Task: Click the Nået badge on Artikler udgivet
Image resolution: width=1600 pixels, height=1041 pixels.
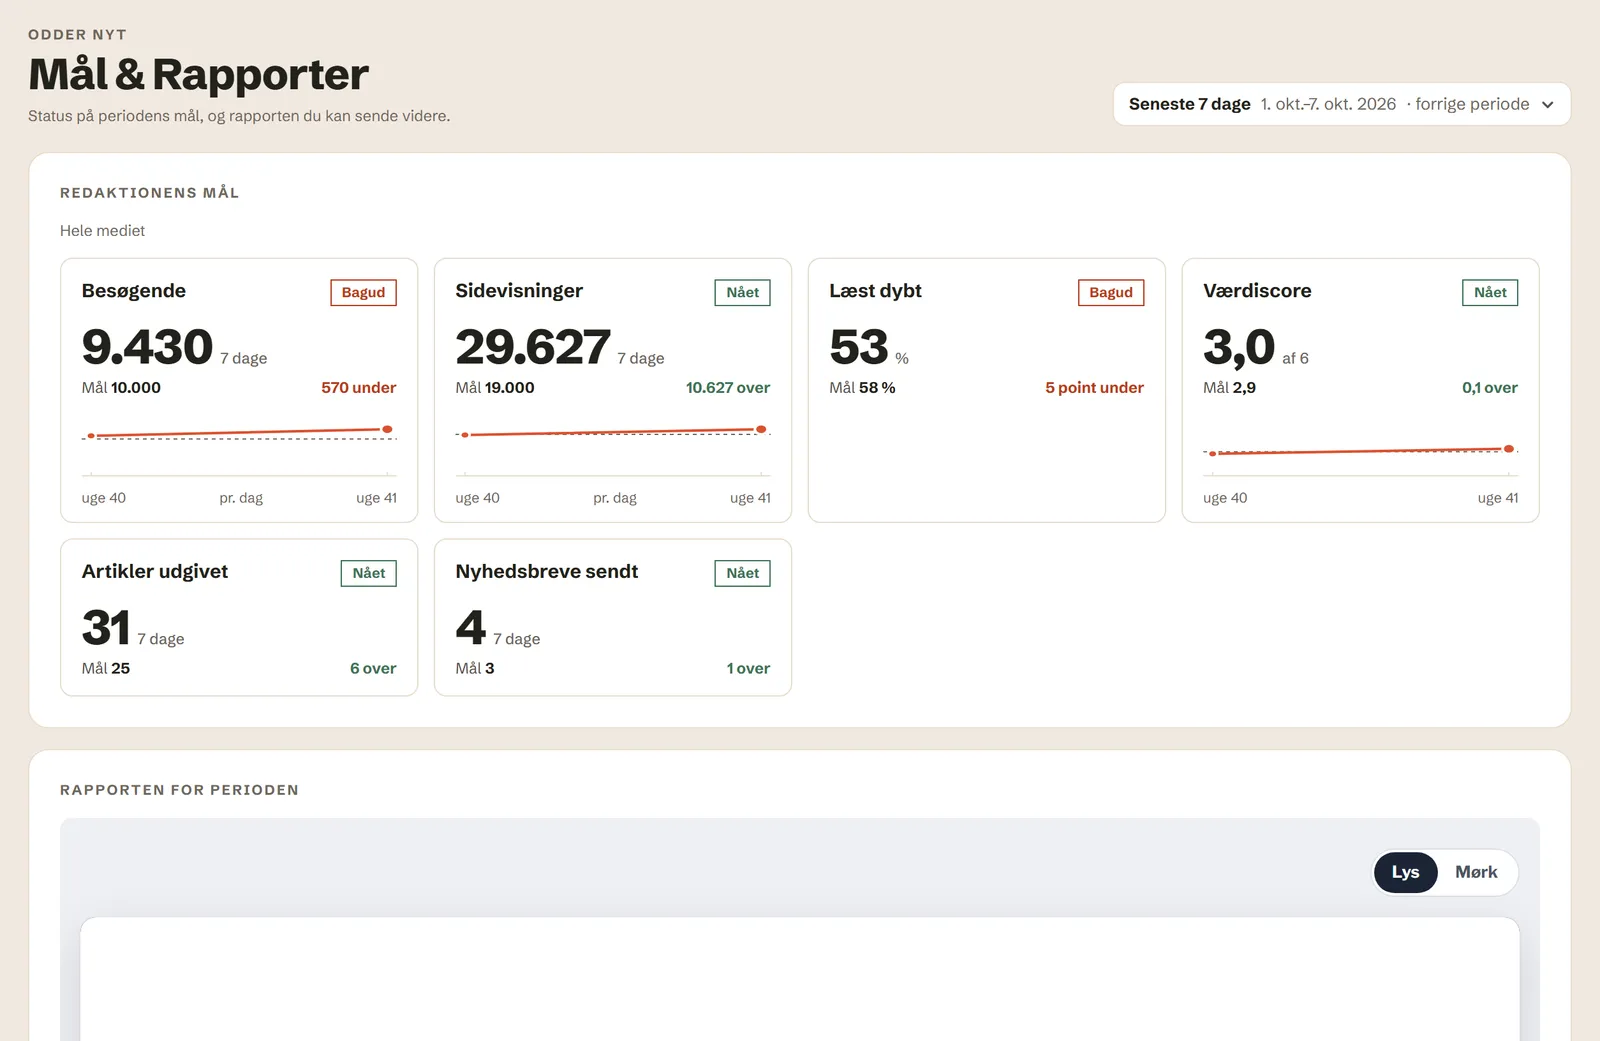Action: [x=368, y=574]
